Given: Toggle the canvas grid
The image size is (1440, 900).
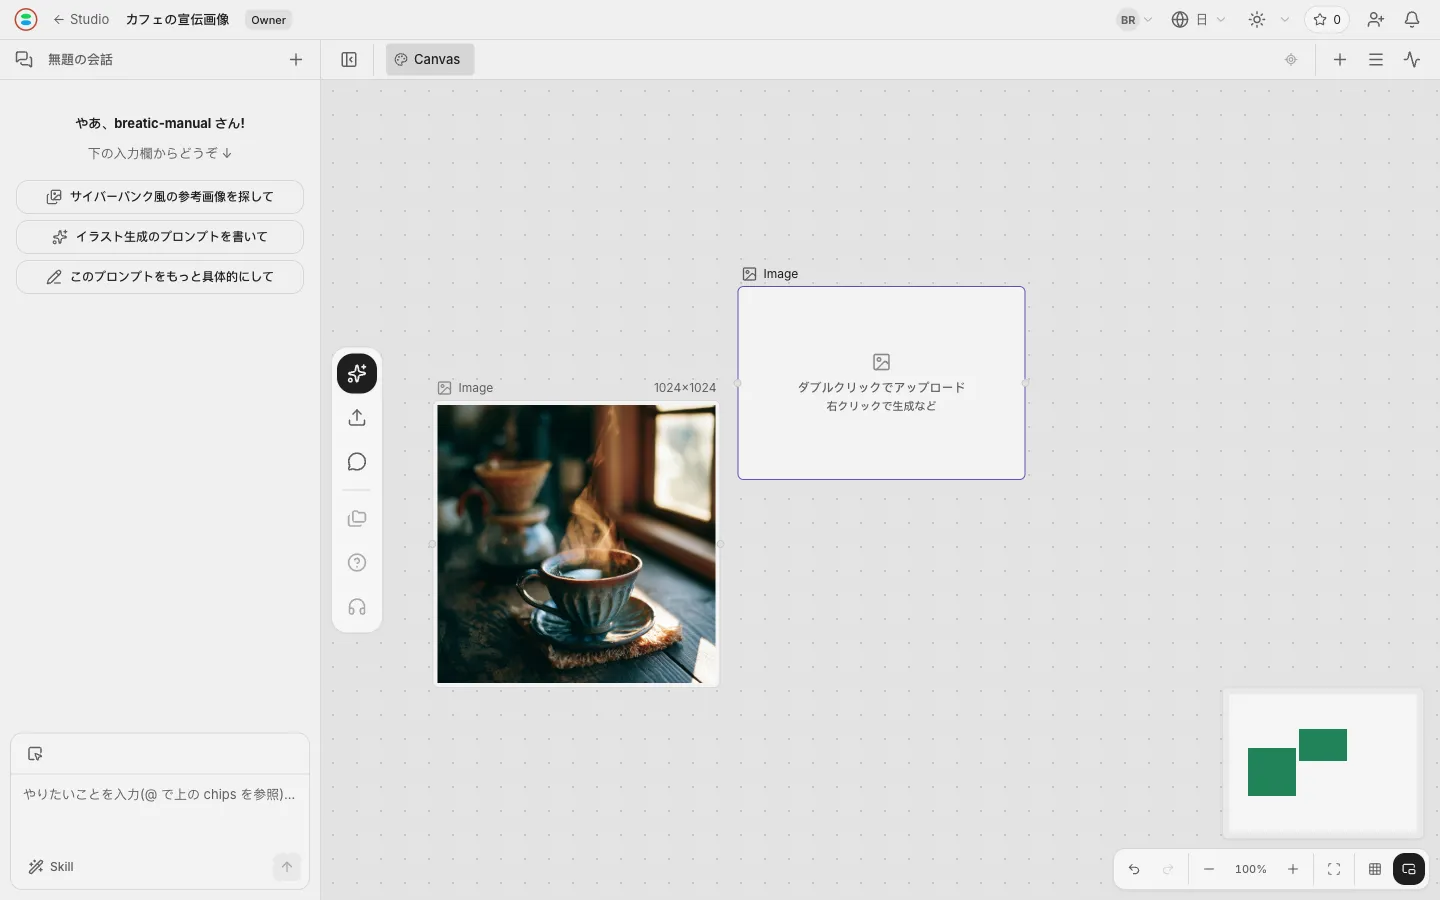Looking at the screenshot, I should click(x=1375, y=869).
